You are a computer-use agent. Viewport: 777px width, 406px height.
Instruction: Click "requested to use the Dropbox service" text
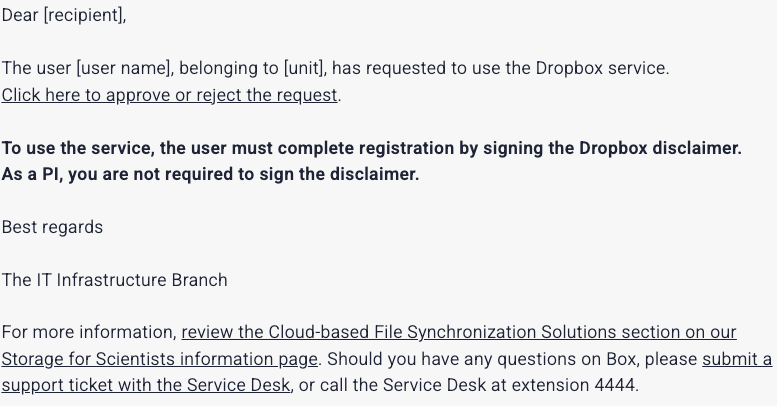pos(520,69)
